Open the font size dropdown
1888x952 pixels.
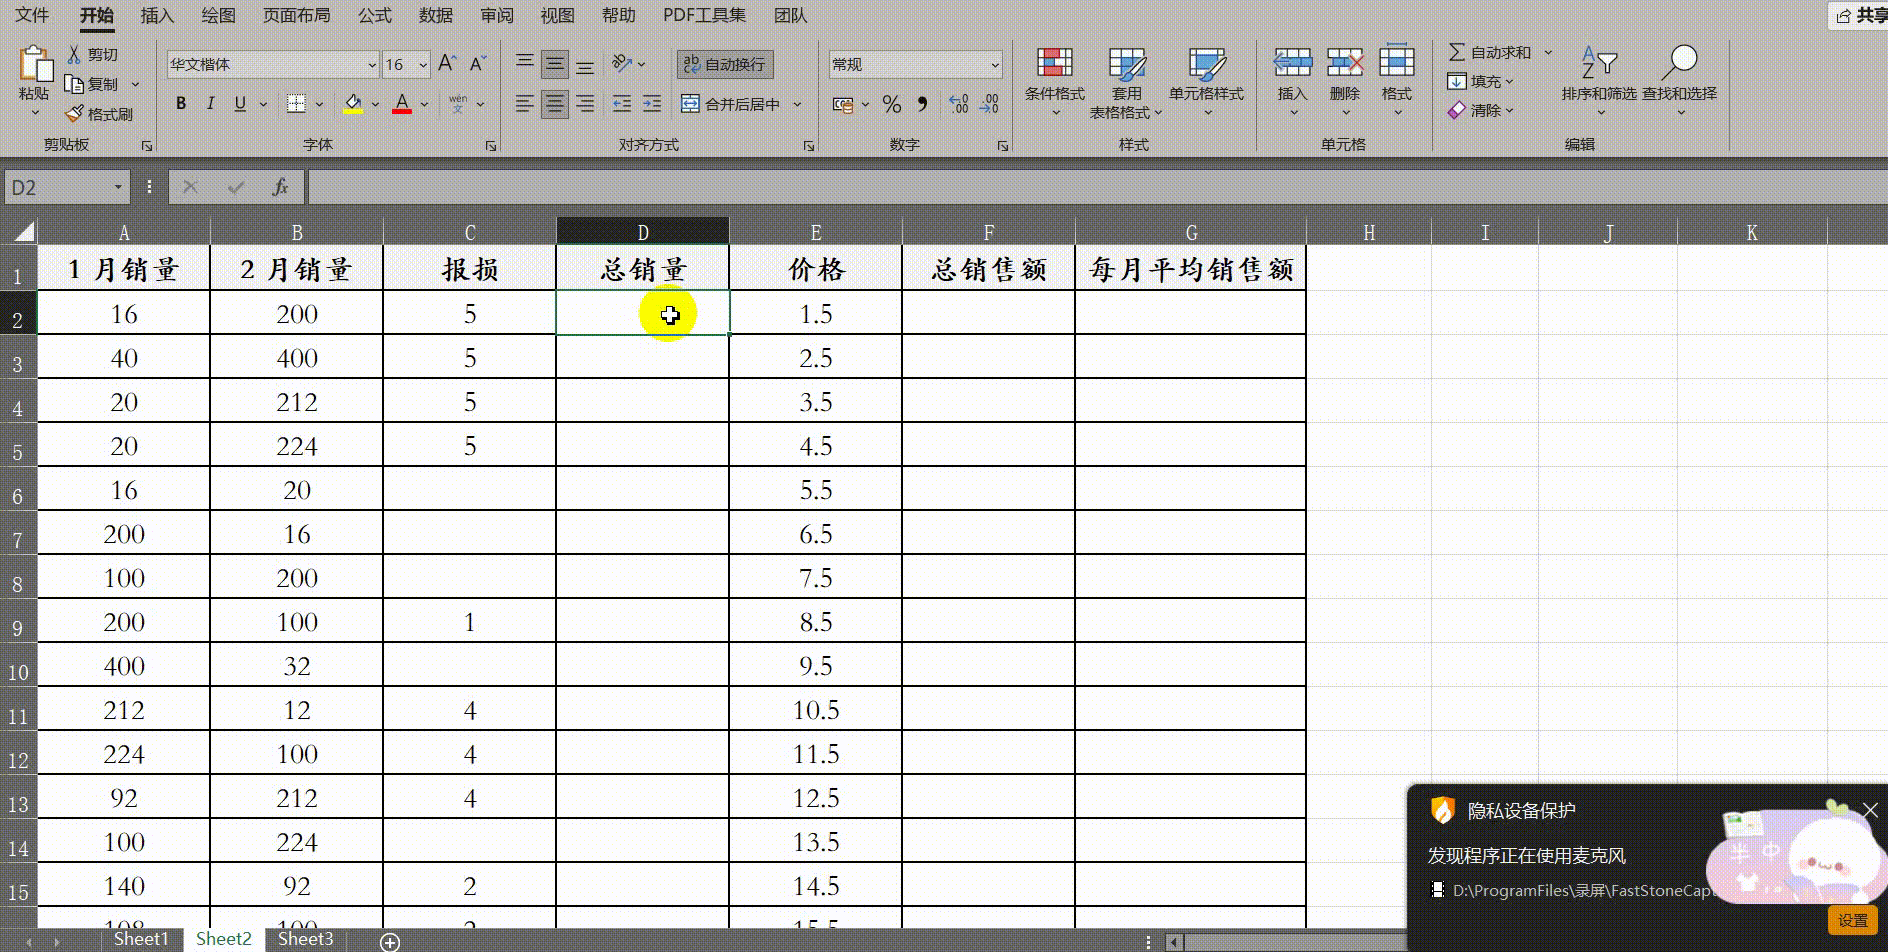(423, 64)
